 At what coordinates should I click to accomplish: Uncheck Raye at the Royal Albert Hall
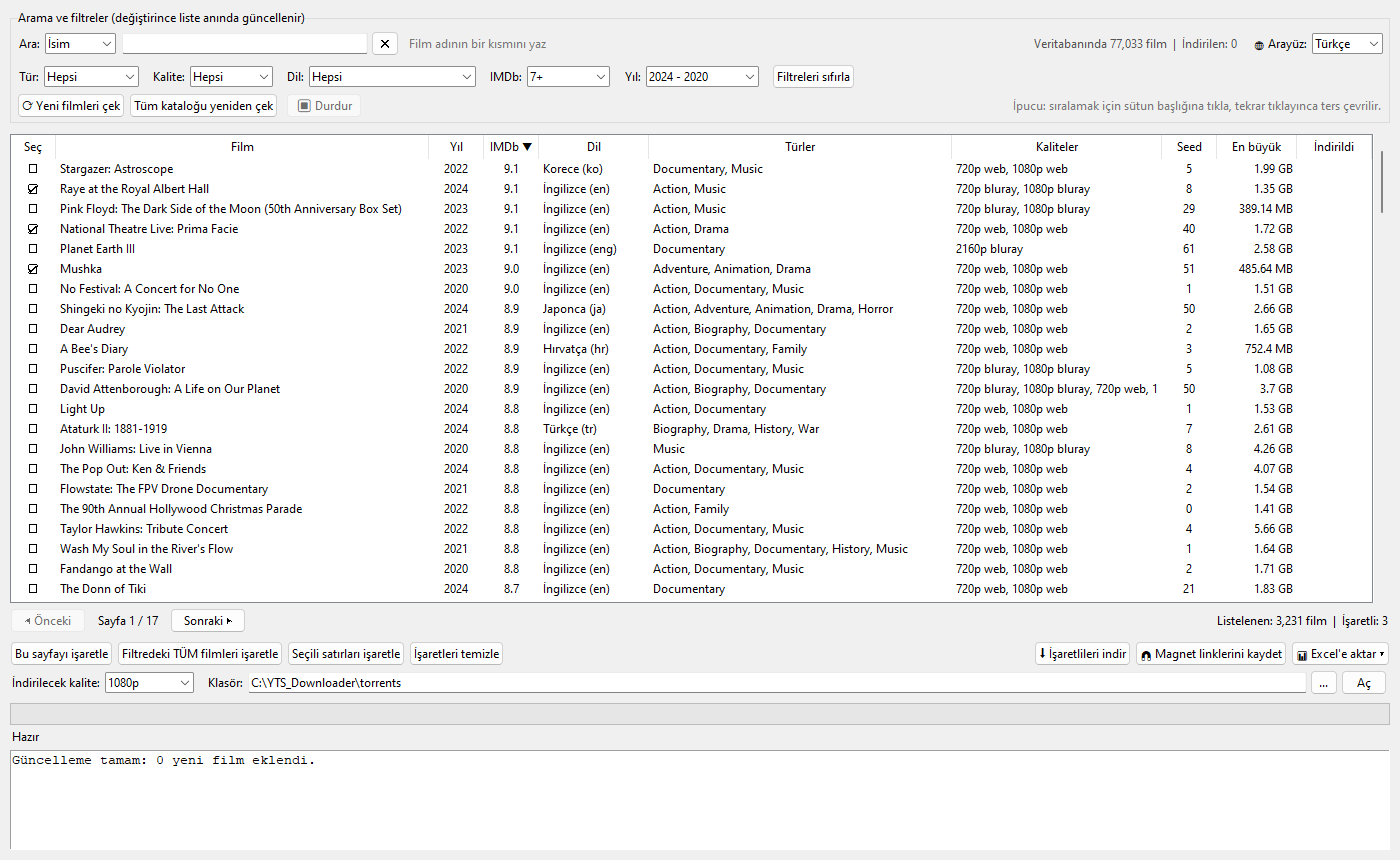coord(33,189)
